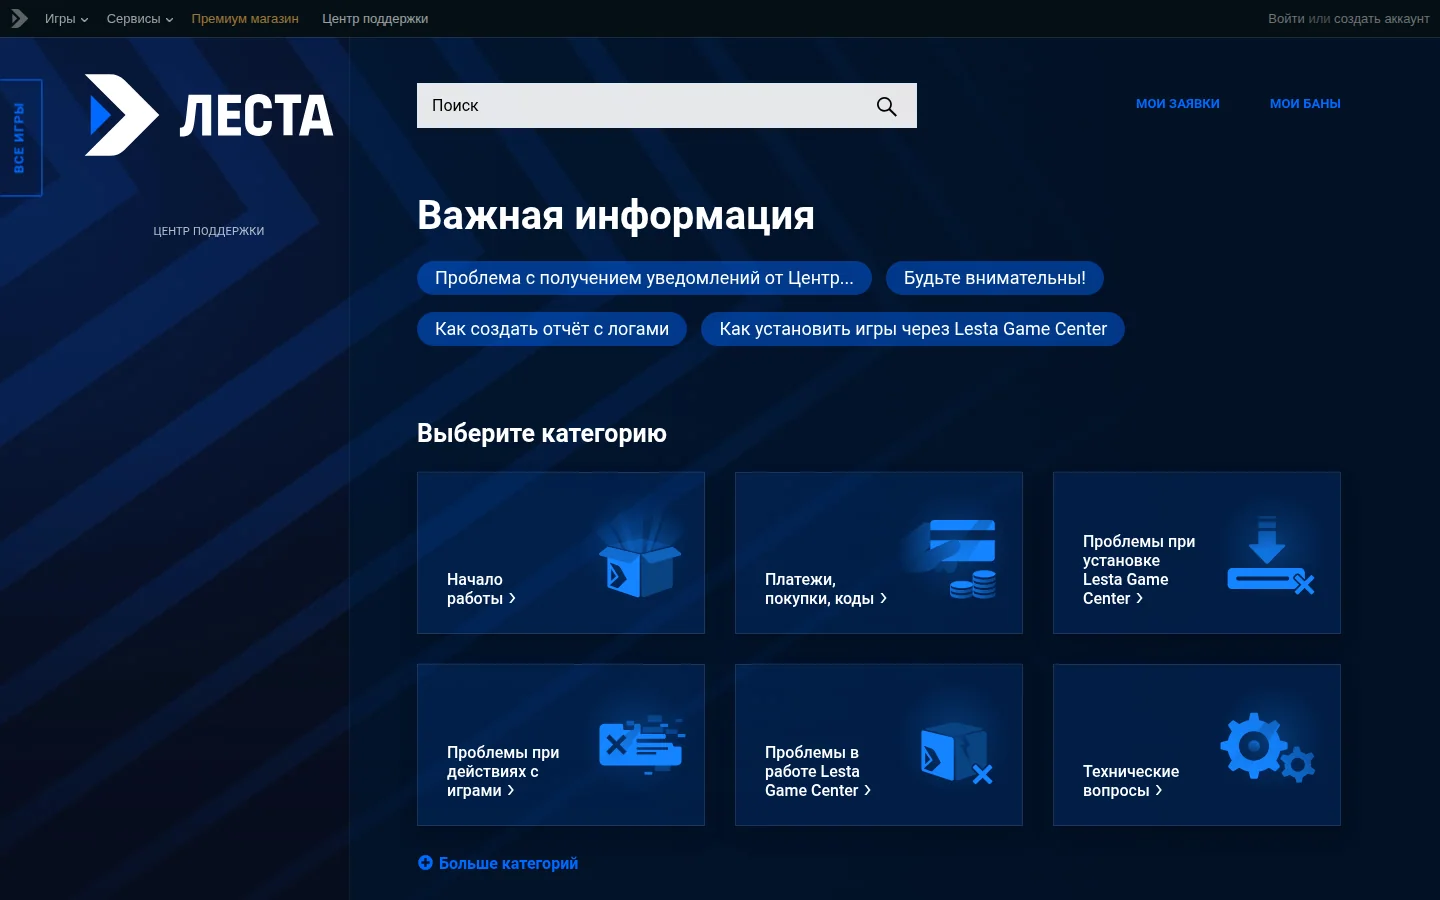Open the Будьте внимательны! notice
Image resolution: width=1440 pixels, height=900 pixels.
(995, 278)
